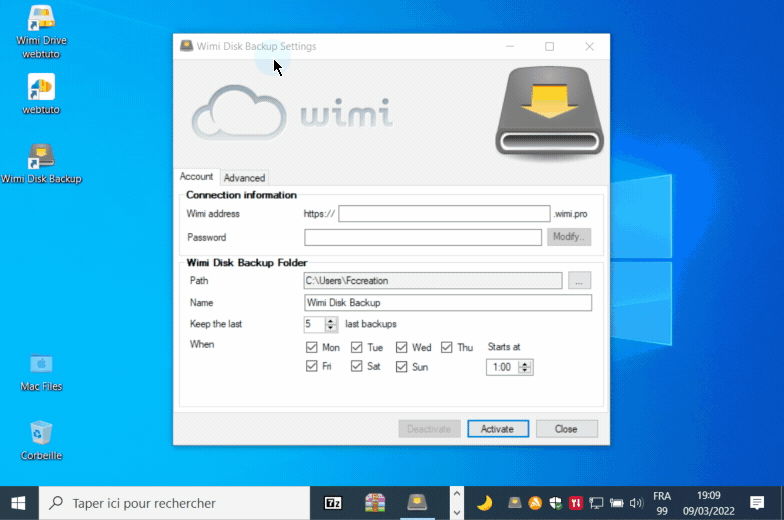Switch to the Advanced tab
Image resolution: width=784 pixels, height=520 pixels.
pyautogui.click(x=244, y=178)
